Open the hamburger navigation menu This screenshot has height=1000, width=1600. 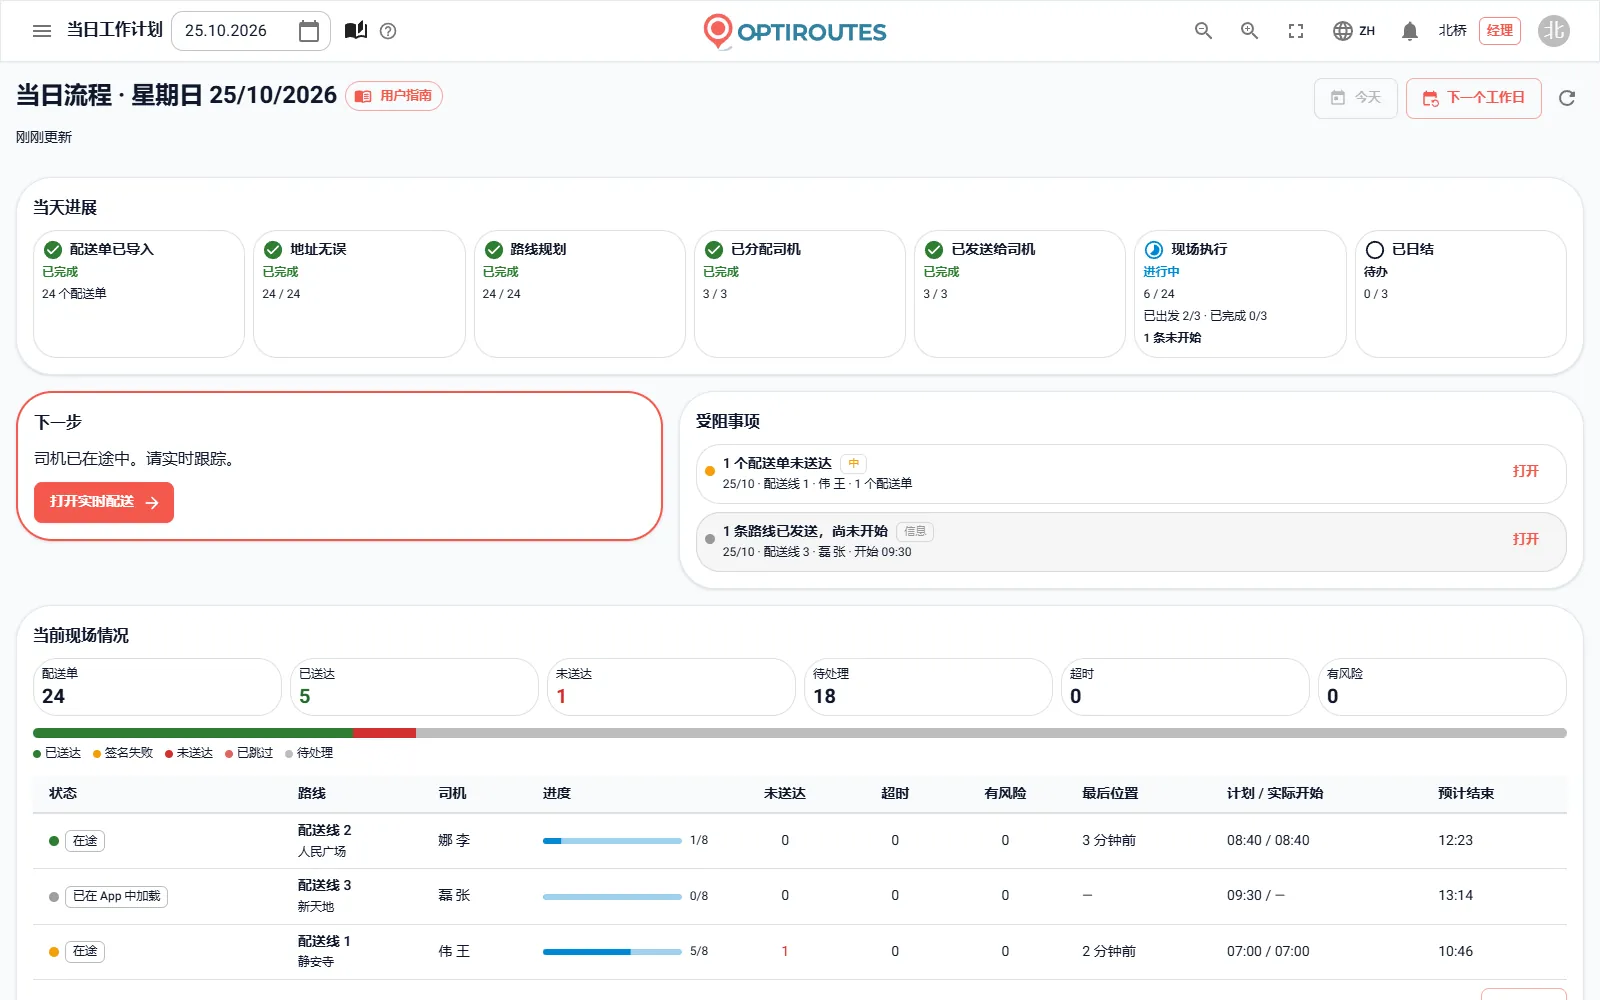[x=42, y=31]
